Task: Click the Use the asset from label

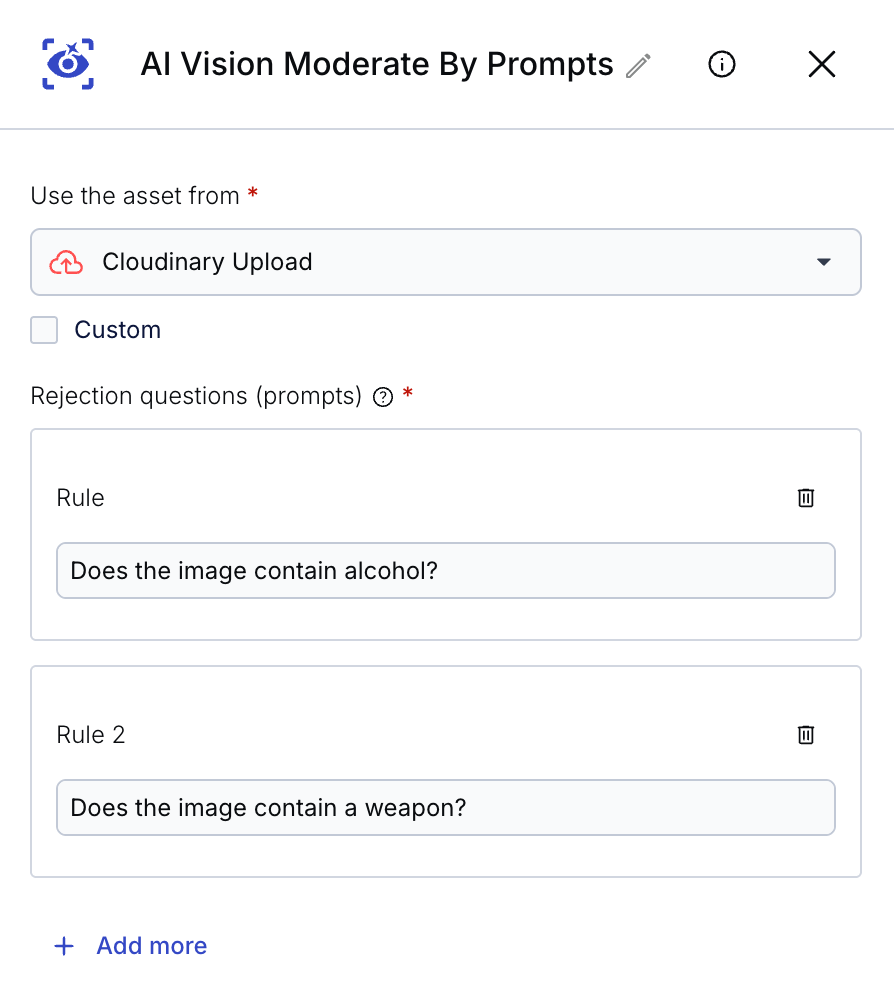Action: (135, 196)
